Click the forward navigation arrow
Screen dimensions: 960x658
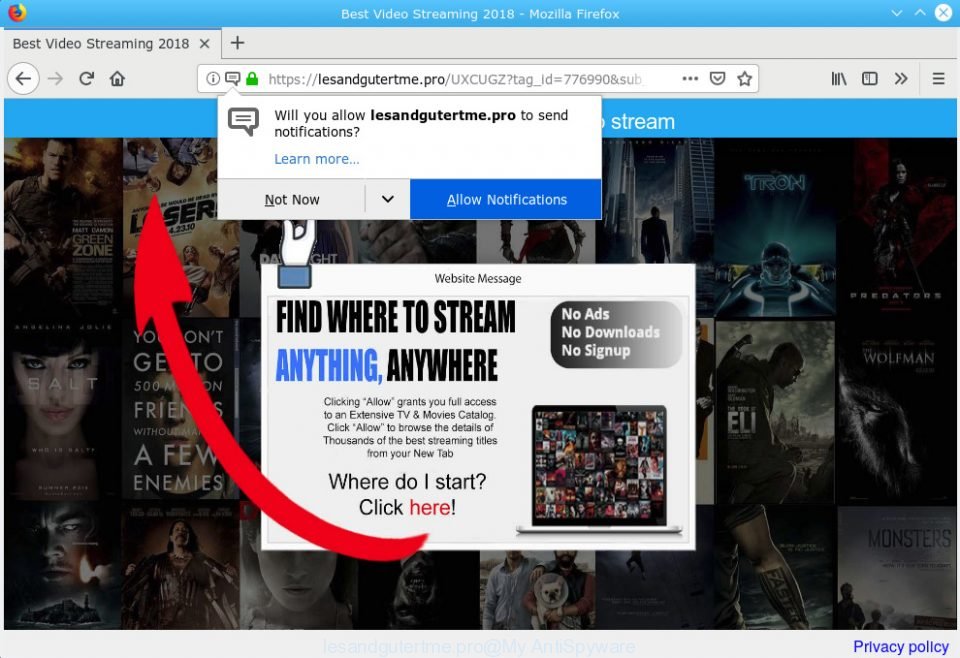tap(56, 79)
